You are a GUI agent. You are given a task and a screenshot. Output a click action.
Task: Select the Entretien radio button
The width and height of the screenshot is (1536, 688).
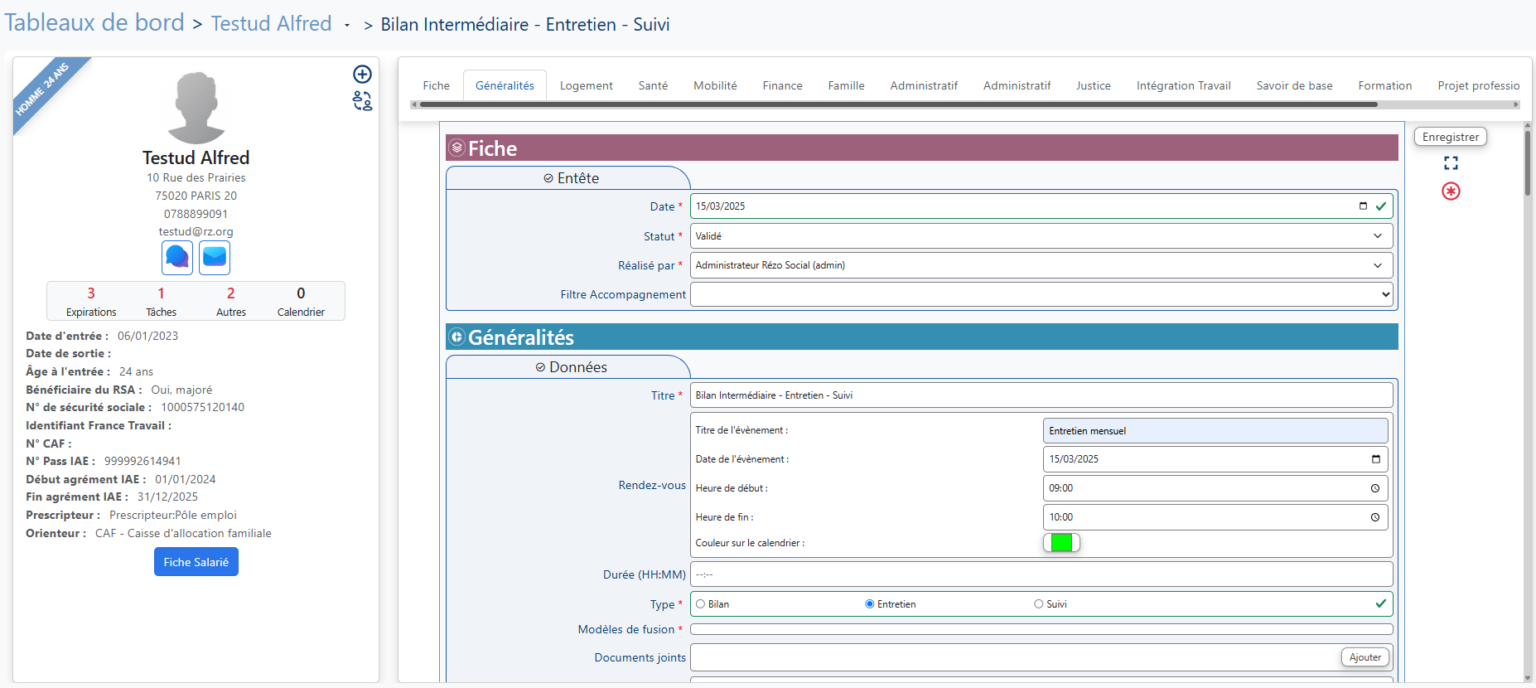click(x=869, y=604)
